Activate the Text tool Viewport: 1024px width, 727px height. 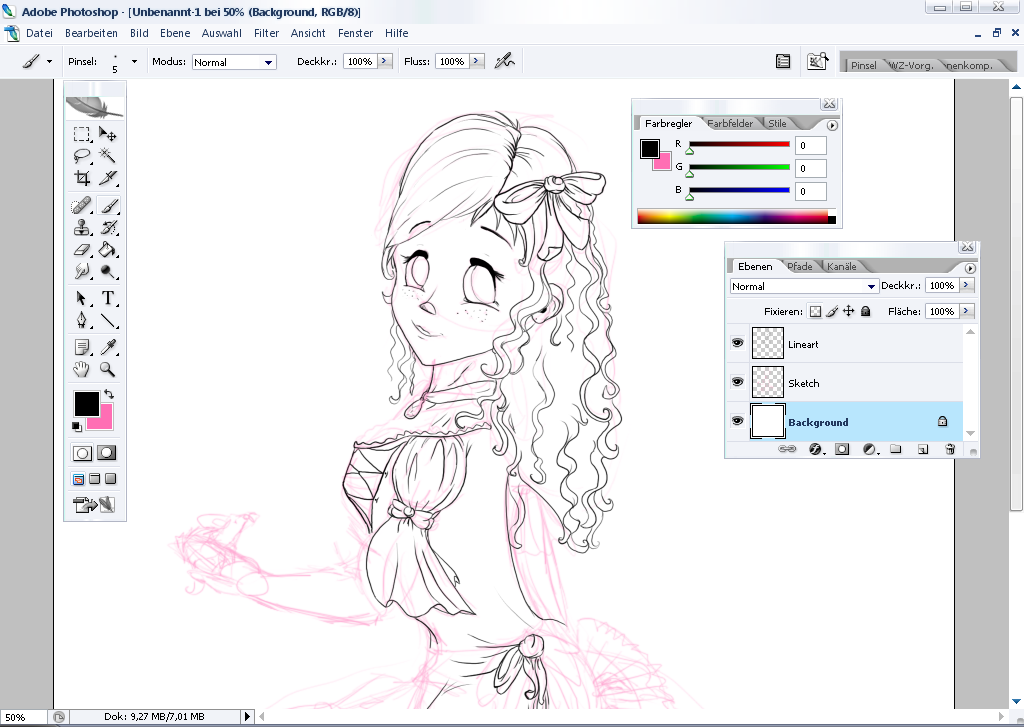click(108, 298)
